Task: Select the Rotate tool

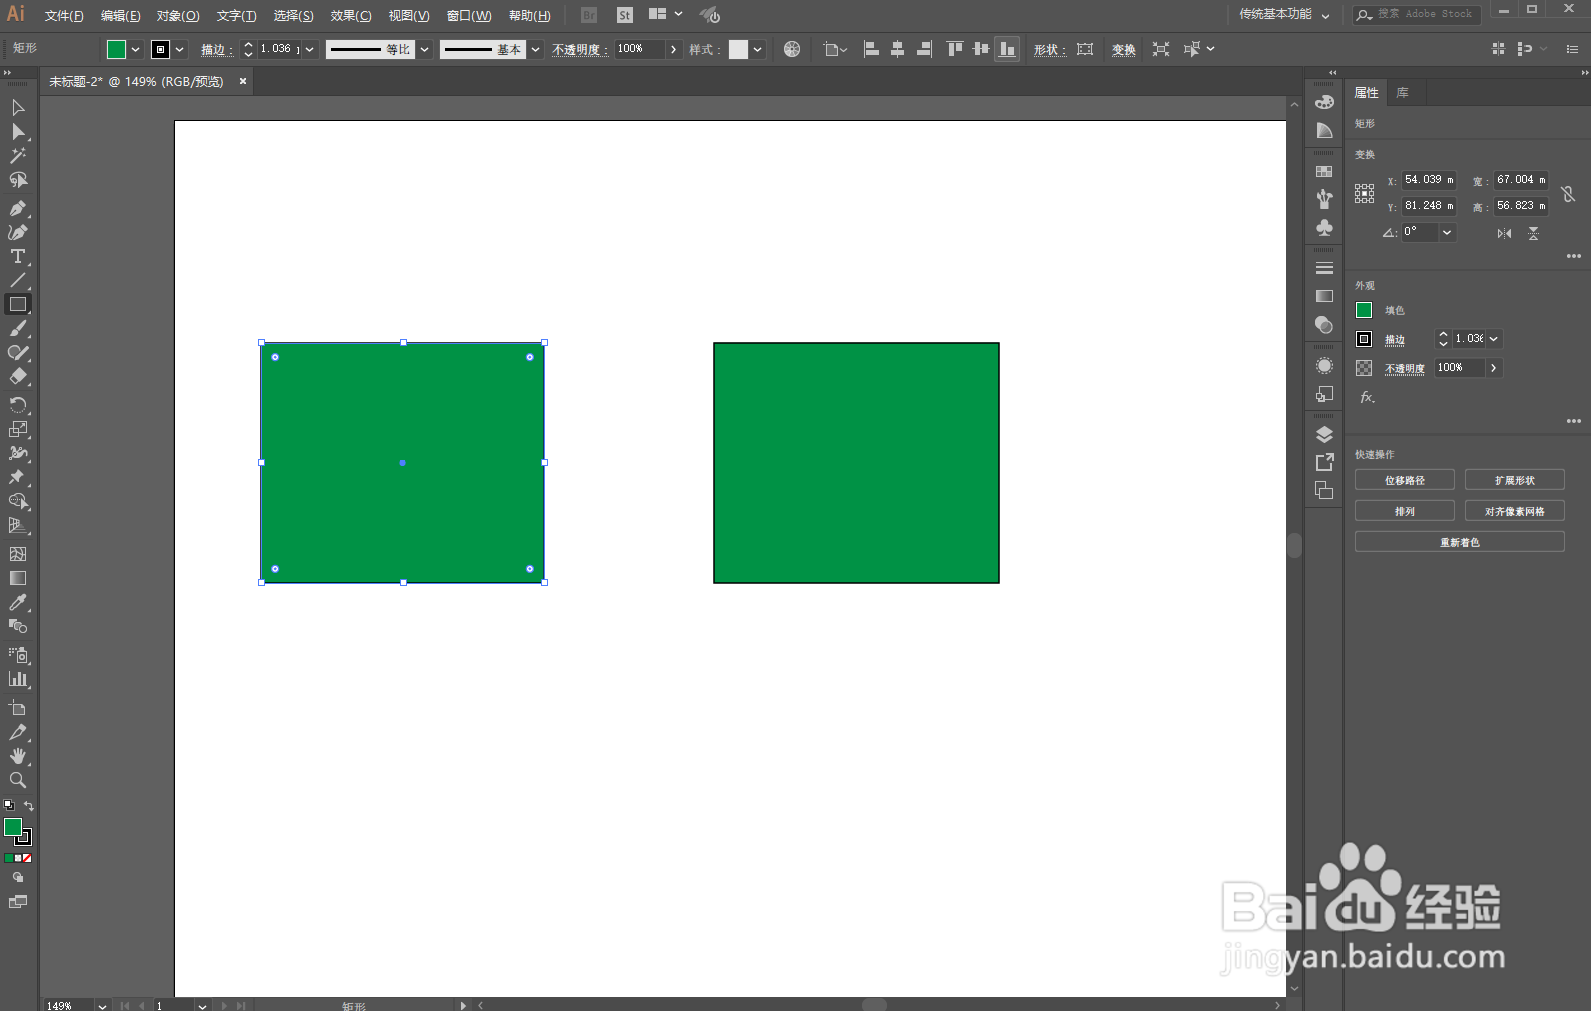Action: pyautogui.click(x=18, y=405)
